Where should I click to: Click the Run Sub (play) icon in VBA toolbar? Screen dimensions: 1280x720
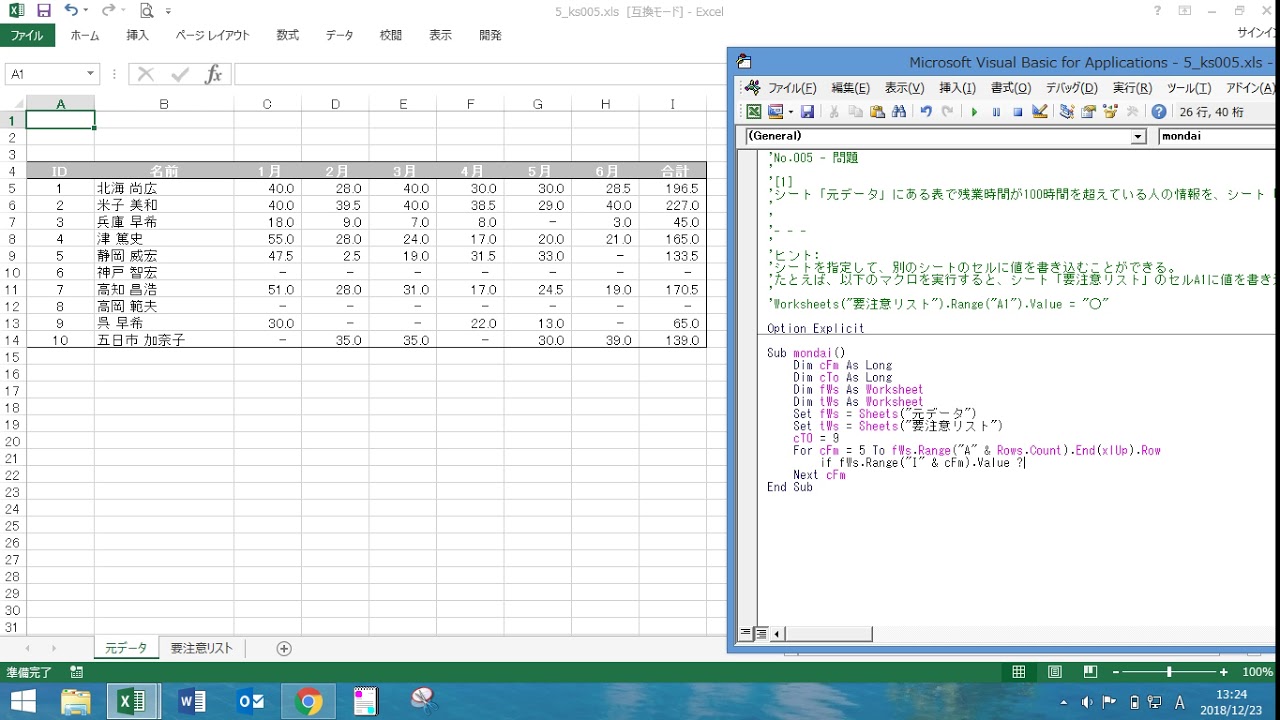click(x=974, y=112)
